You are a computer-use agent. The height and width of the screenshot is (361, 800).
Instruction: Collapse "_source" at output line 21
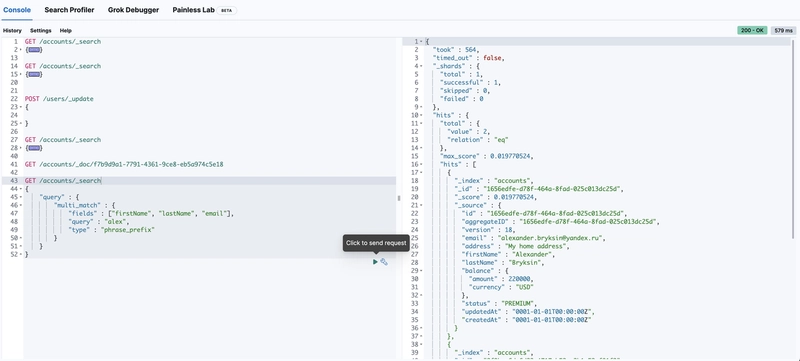click(421, 205)
